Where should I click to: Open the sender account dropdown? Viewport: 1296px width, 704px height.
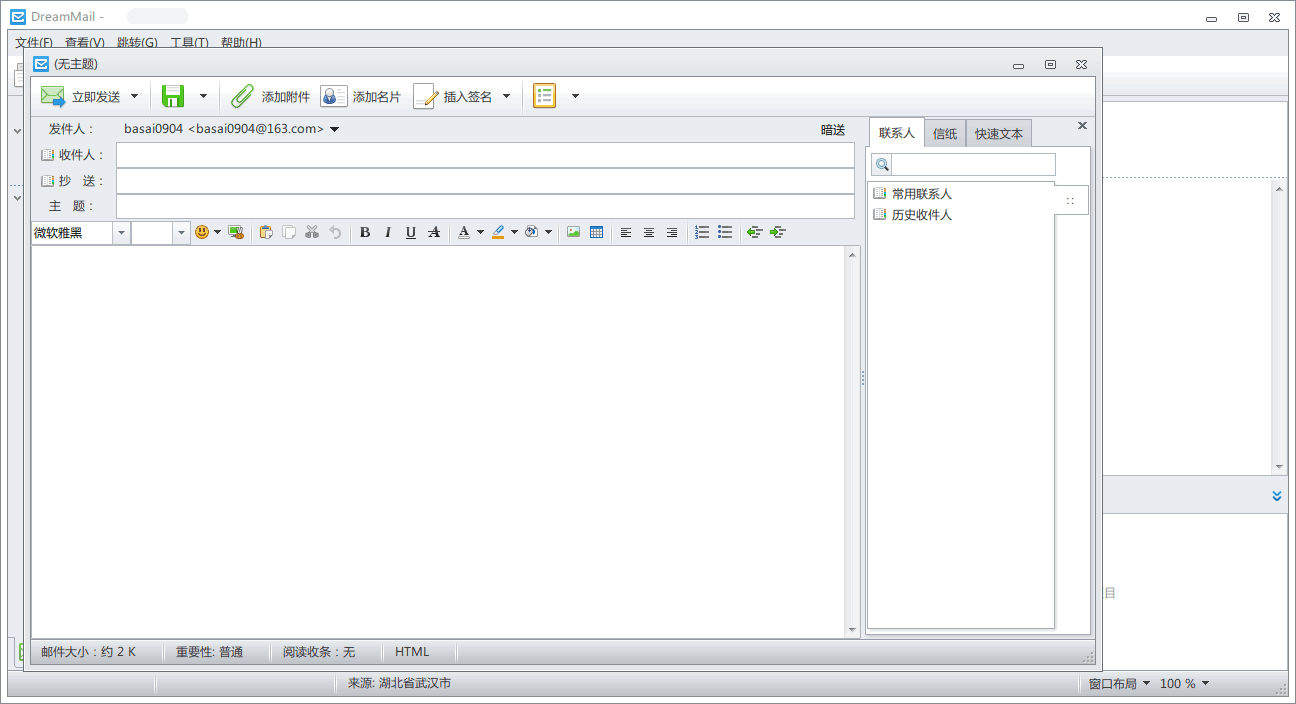click(334, 129)
